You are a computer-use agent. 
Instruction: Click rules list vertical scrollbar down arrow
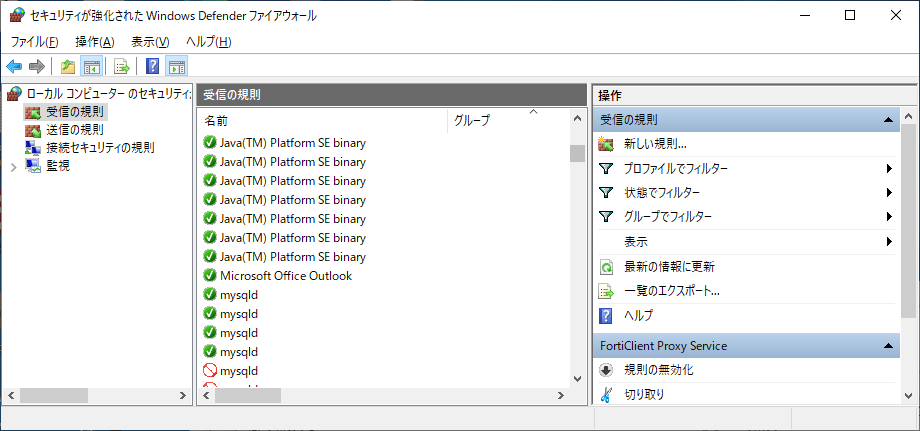pyautogui.click(x=577, y=379)
